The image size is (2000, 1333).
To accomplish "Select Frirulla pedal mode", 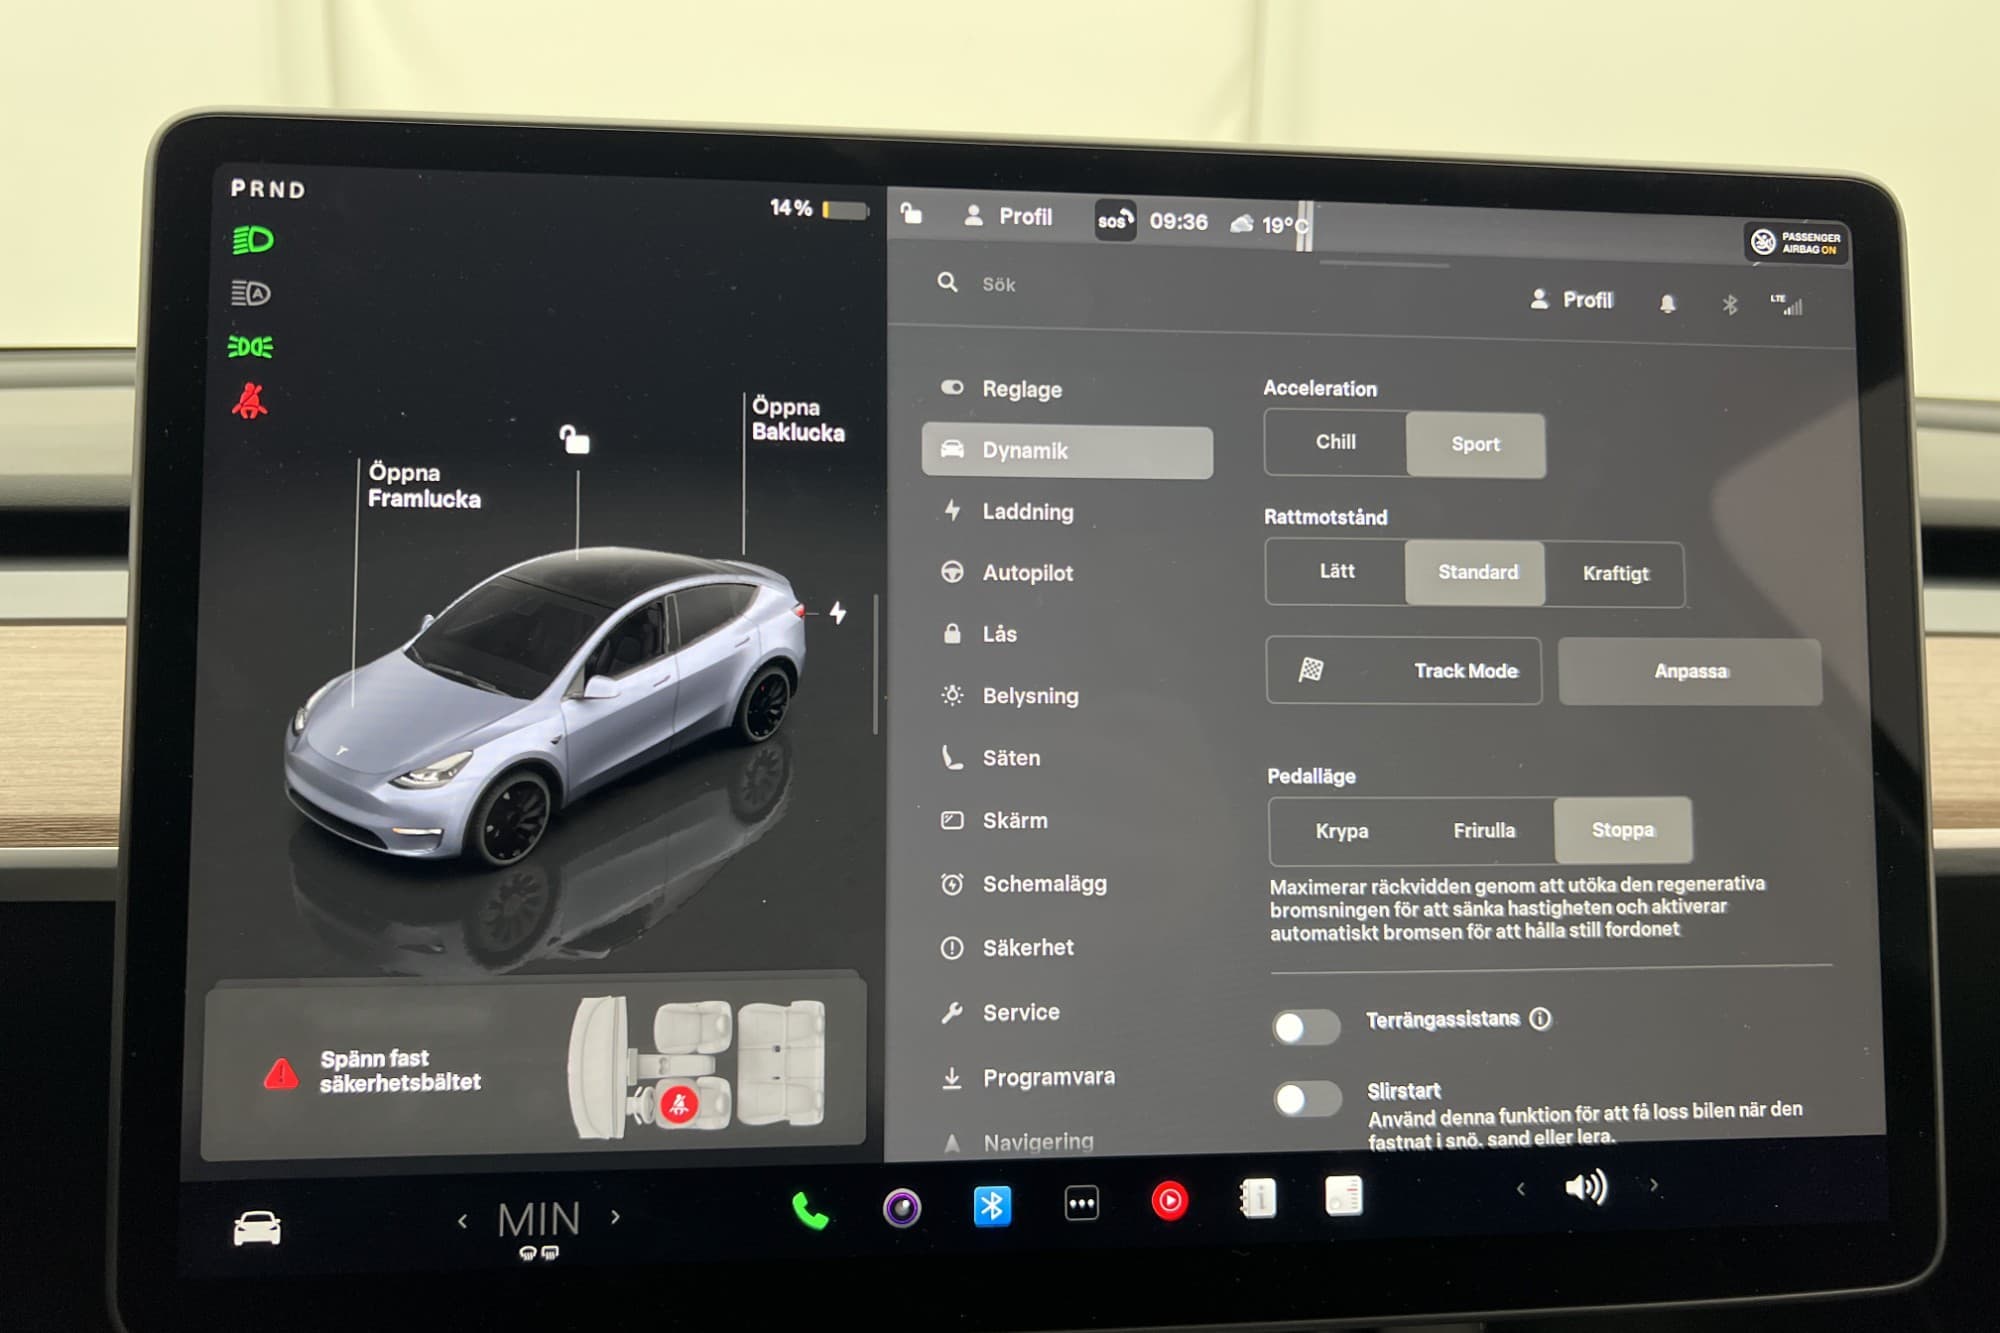I will pyautogui.click(x=1484, y=831).
